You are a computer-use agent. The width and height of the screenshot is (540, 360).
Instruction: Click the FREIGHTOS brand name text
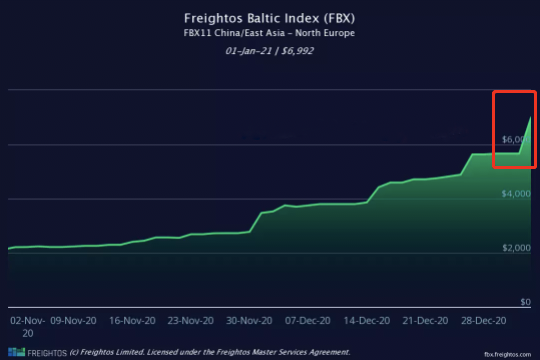[47, 353]
